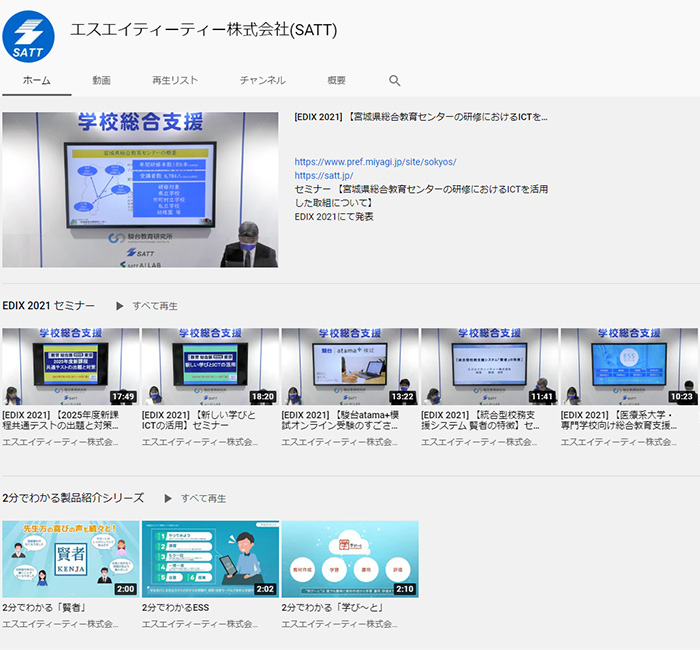Viewport: 700px width, 650px height.
Task: Open the pref.miyagi.jp sokyos link
Action: (375, 162)
